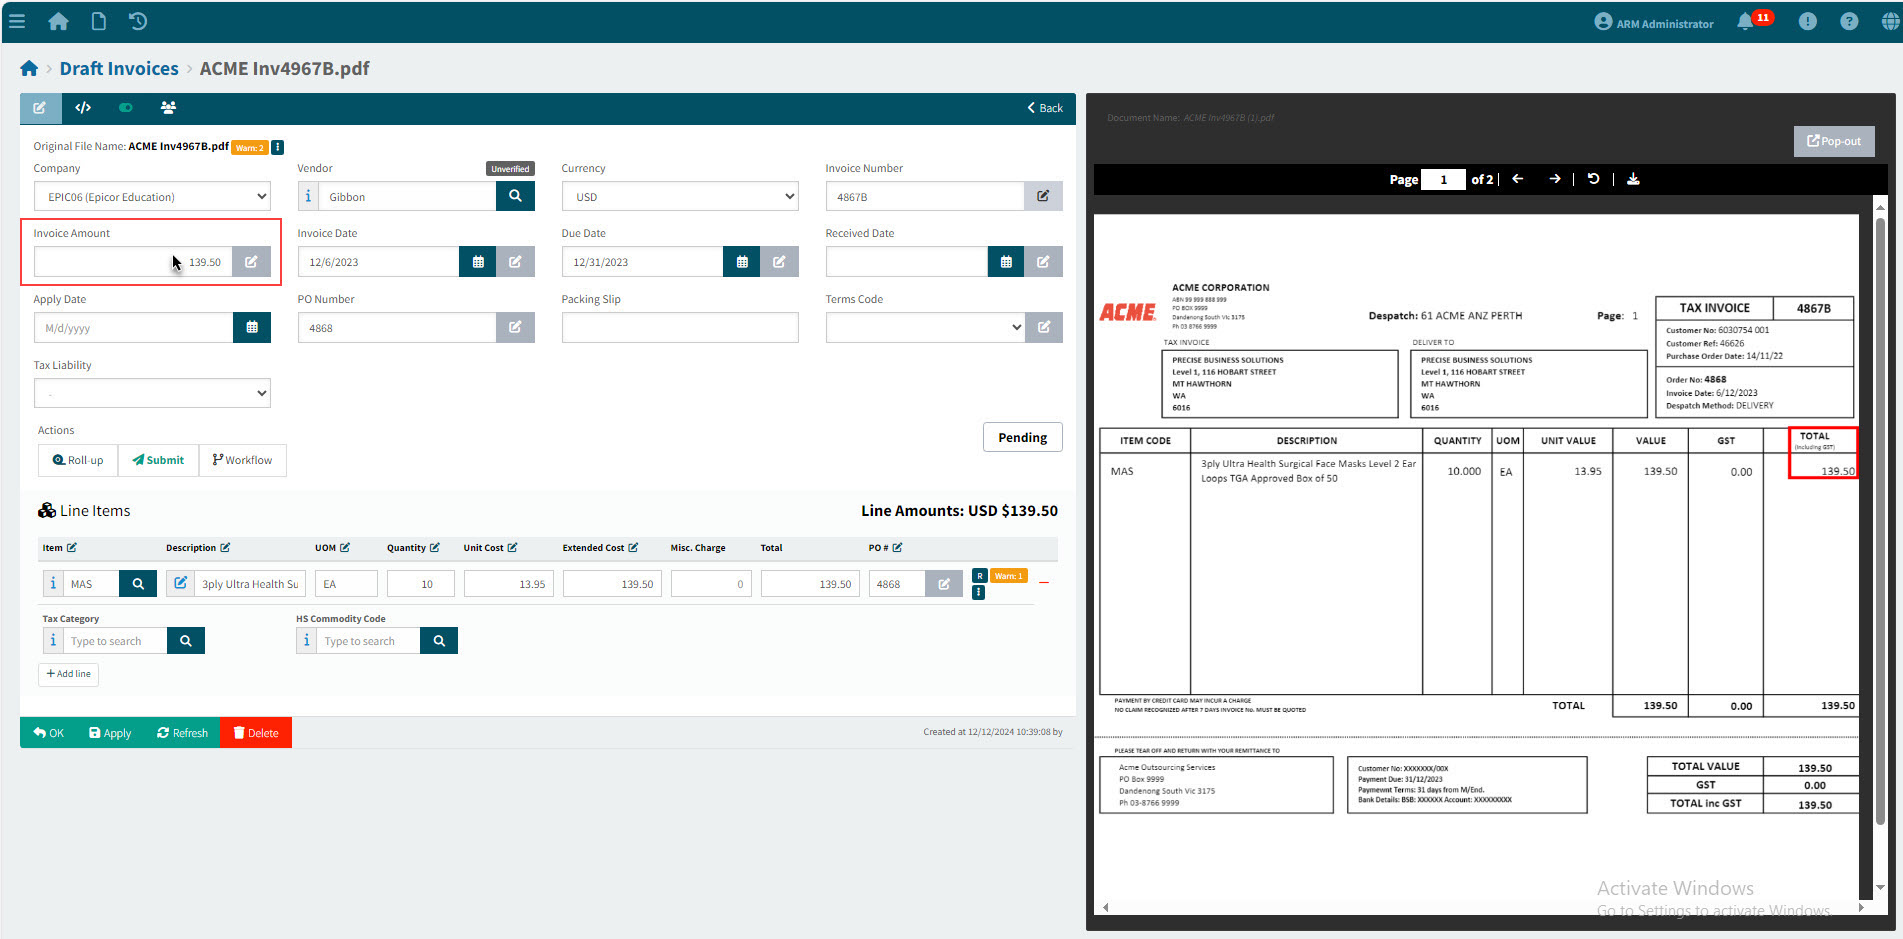Switch to the code view tab
Viewport: 1903px width, 939px height.
(83, 108)
